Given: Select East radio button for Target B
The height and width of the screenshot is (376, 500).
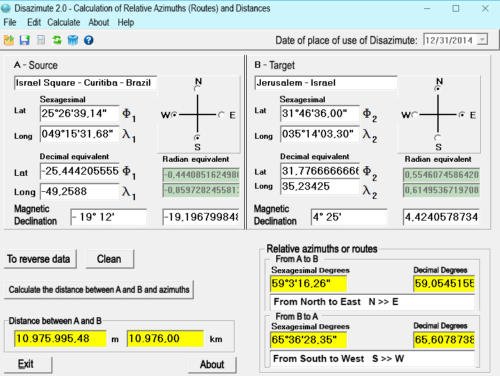Looking at the screenshot, I should [462, 115].
